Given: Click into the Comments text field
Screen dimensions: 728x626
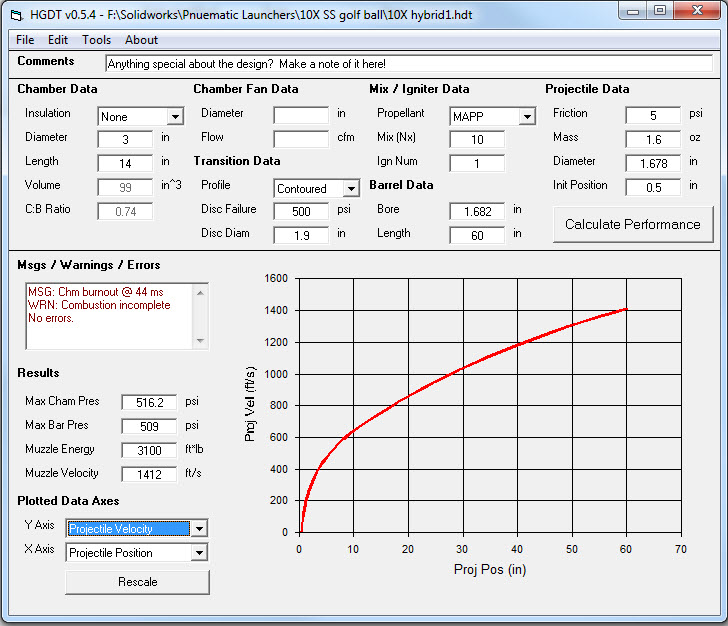Looking at the screenshot, I should click(408, 63).
